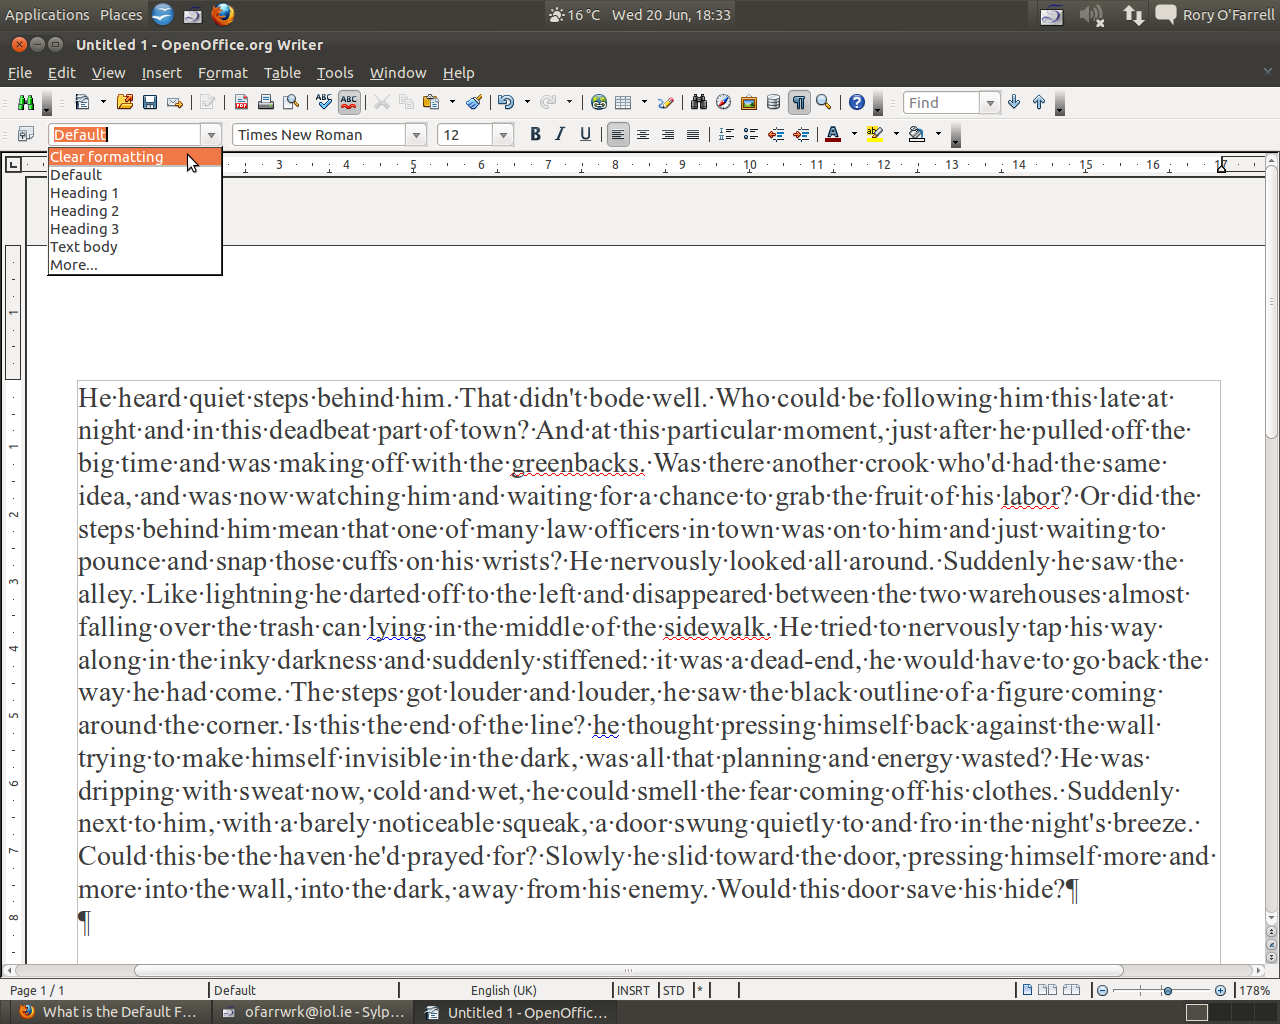1280x1024 pixels.
Task: Toggle Underline formatting
Action: point(585,134)
